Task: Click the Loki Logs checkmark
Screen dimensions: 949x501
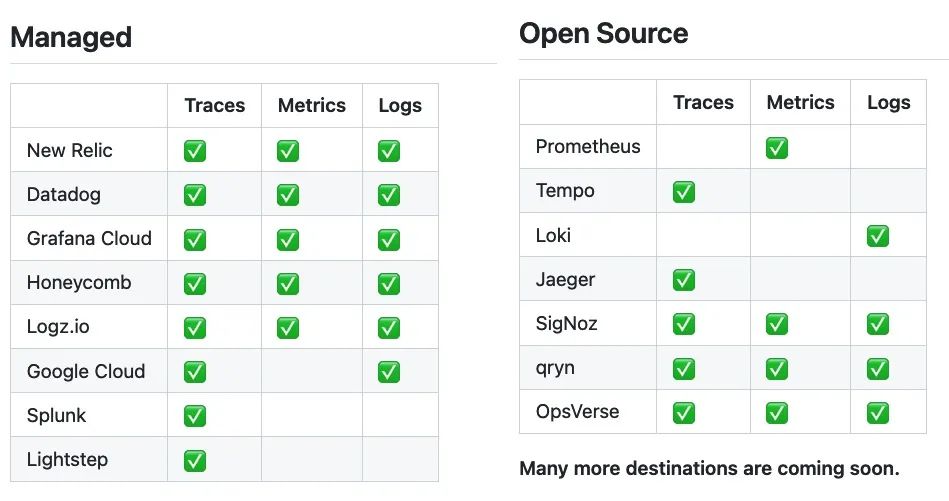Action: coord(878,236)
